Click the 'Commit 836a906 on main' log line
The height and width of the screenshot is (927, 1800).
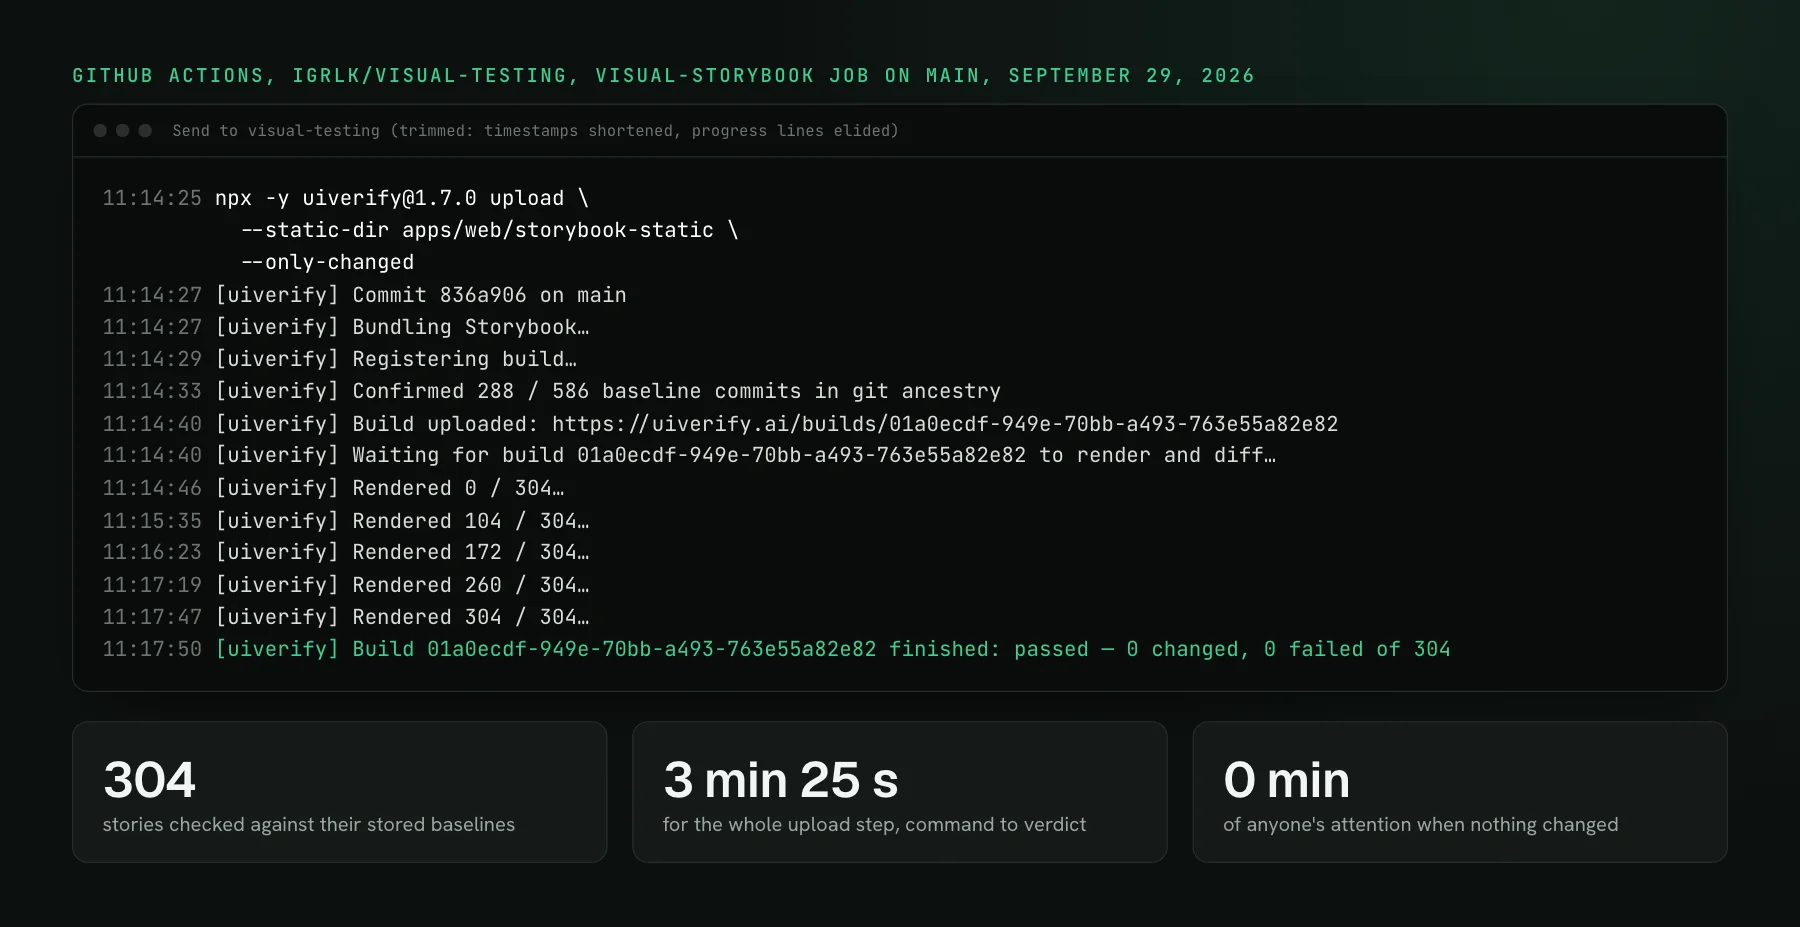pos(421,295)
